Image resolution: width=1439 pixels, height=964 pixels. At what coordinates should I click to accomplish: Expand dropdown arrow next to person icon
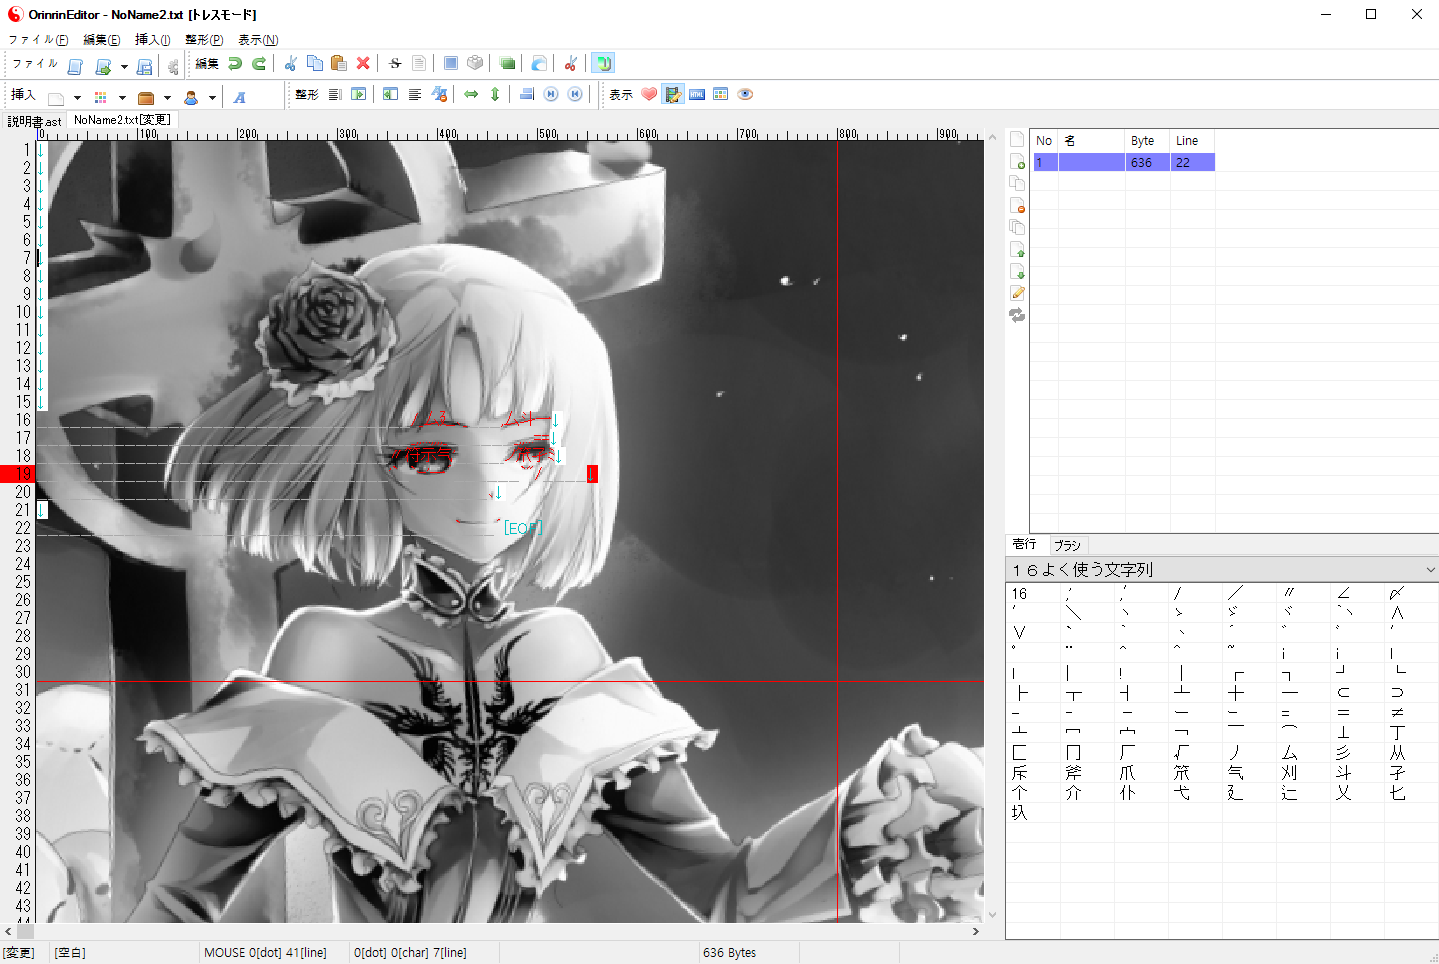click(x=212, y=98)
